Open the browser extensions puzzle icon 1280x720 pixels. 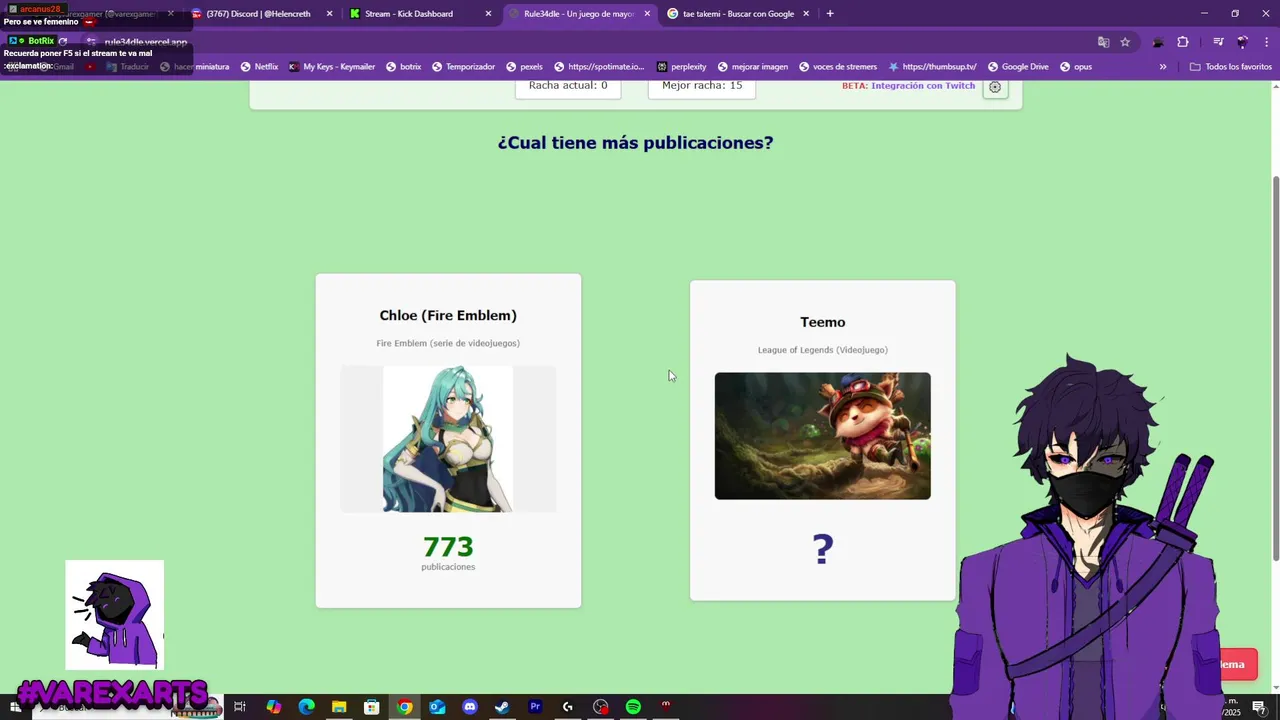point(1183,42)
